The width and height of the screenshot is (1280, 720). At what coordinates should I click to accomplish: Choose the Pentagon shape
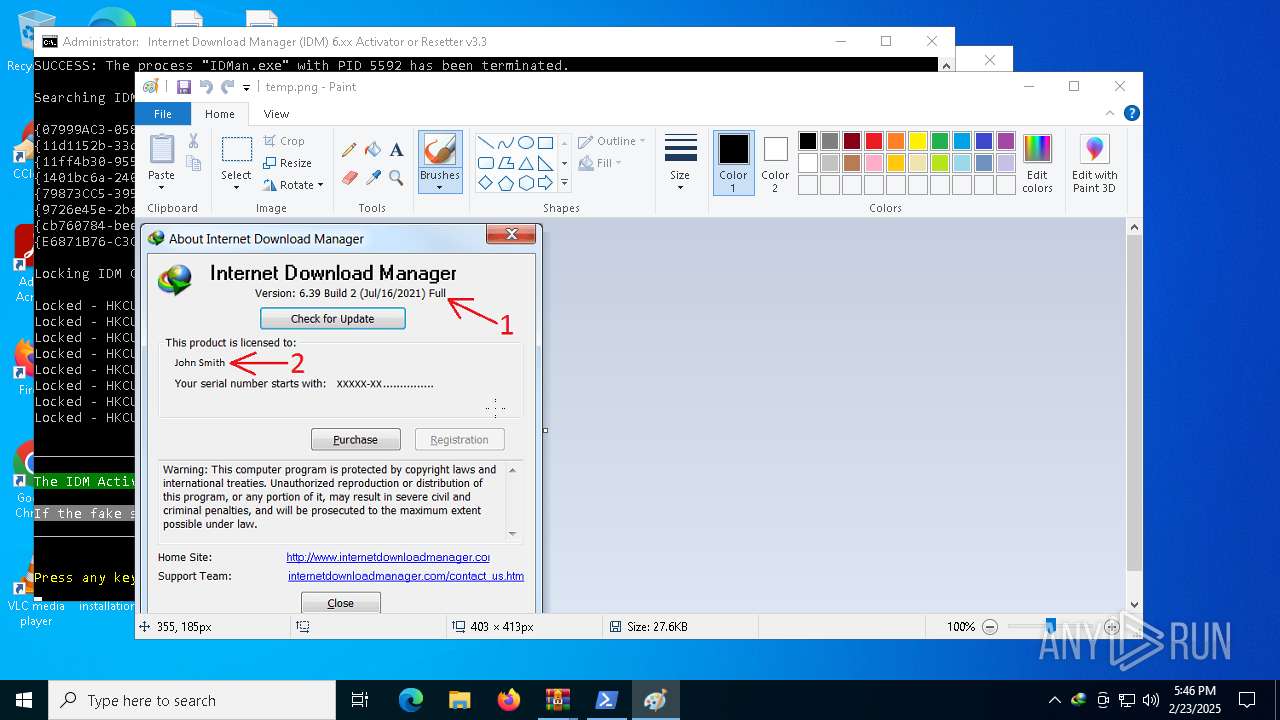pos(505,183)
